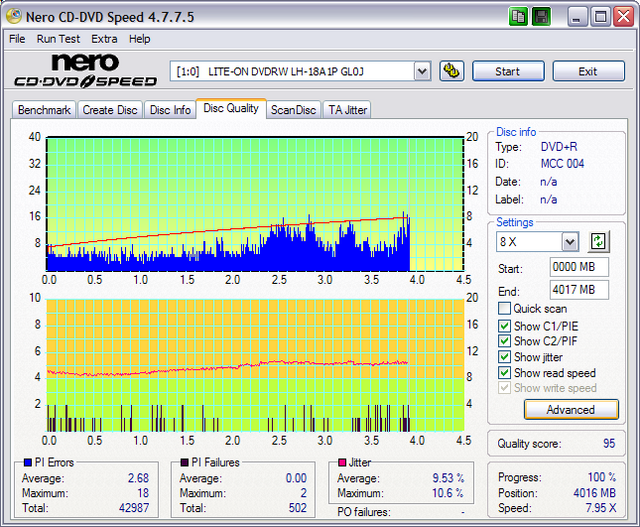Click the pink Jitter legend square

pos(342,463)
